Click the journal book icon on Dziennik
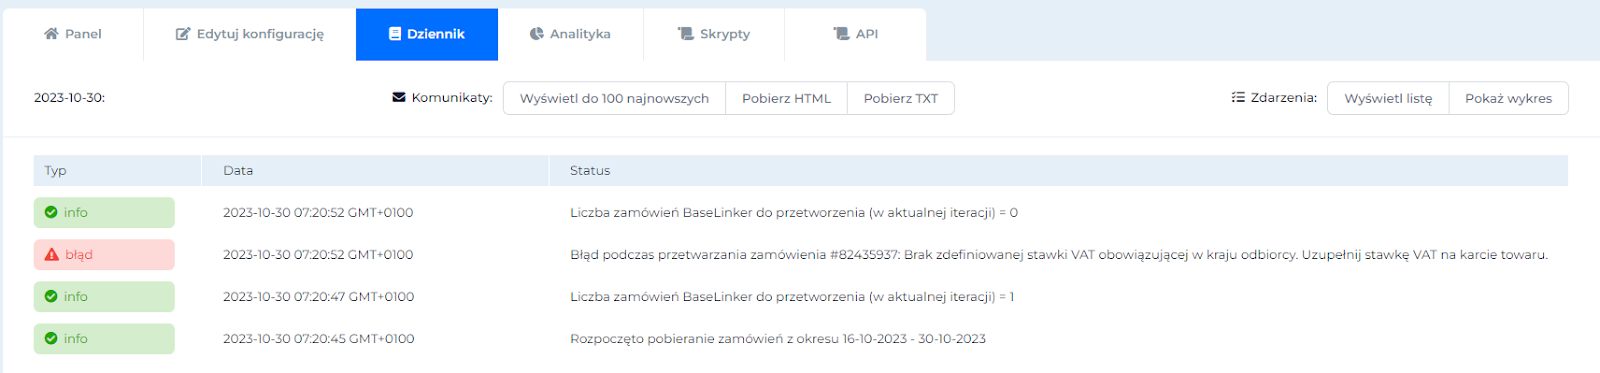 pyautogui.click(x=395, y=34)
